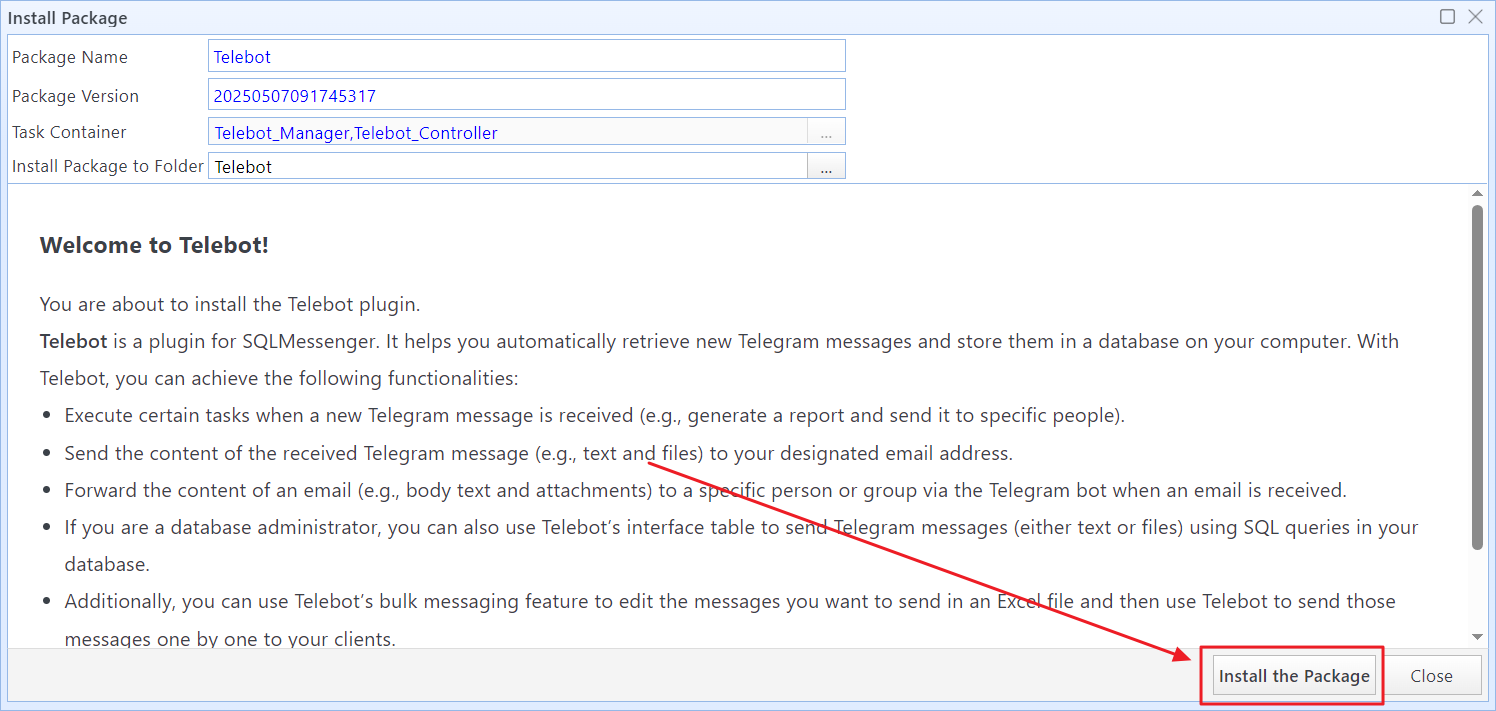Focus the Package Name field containing Telebot
Screen dimensions: 1496x711
(527, 56)
